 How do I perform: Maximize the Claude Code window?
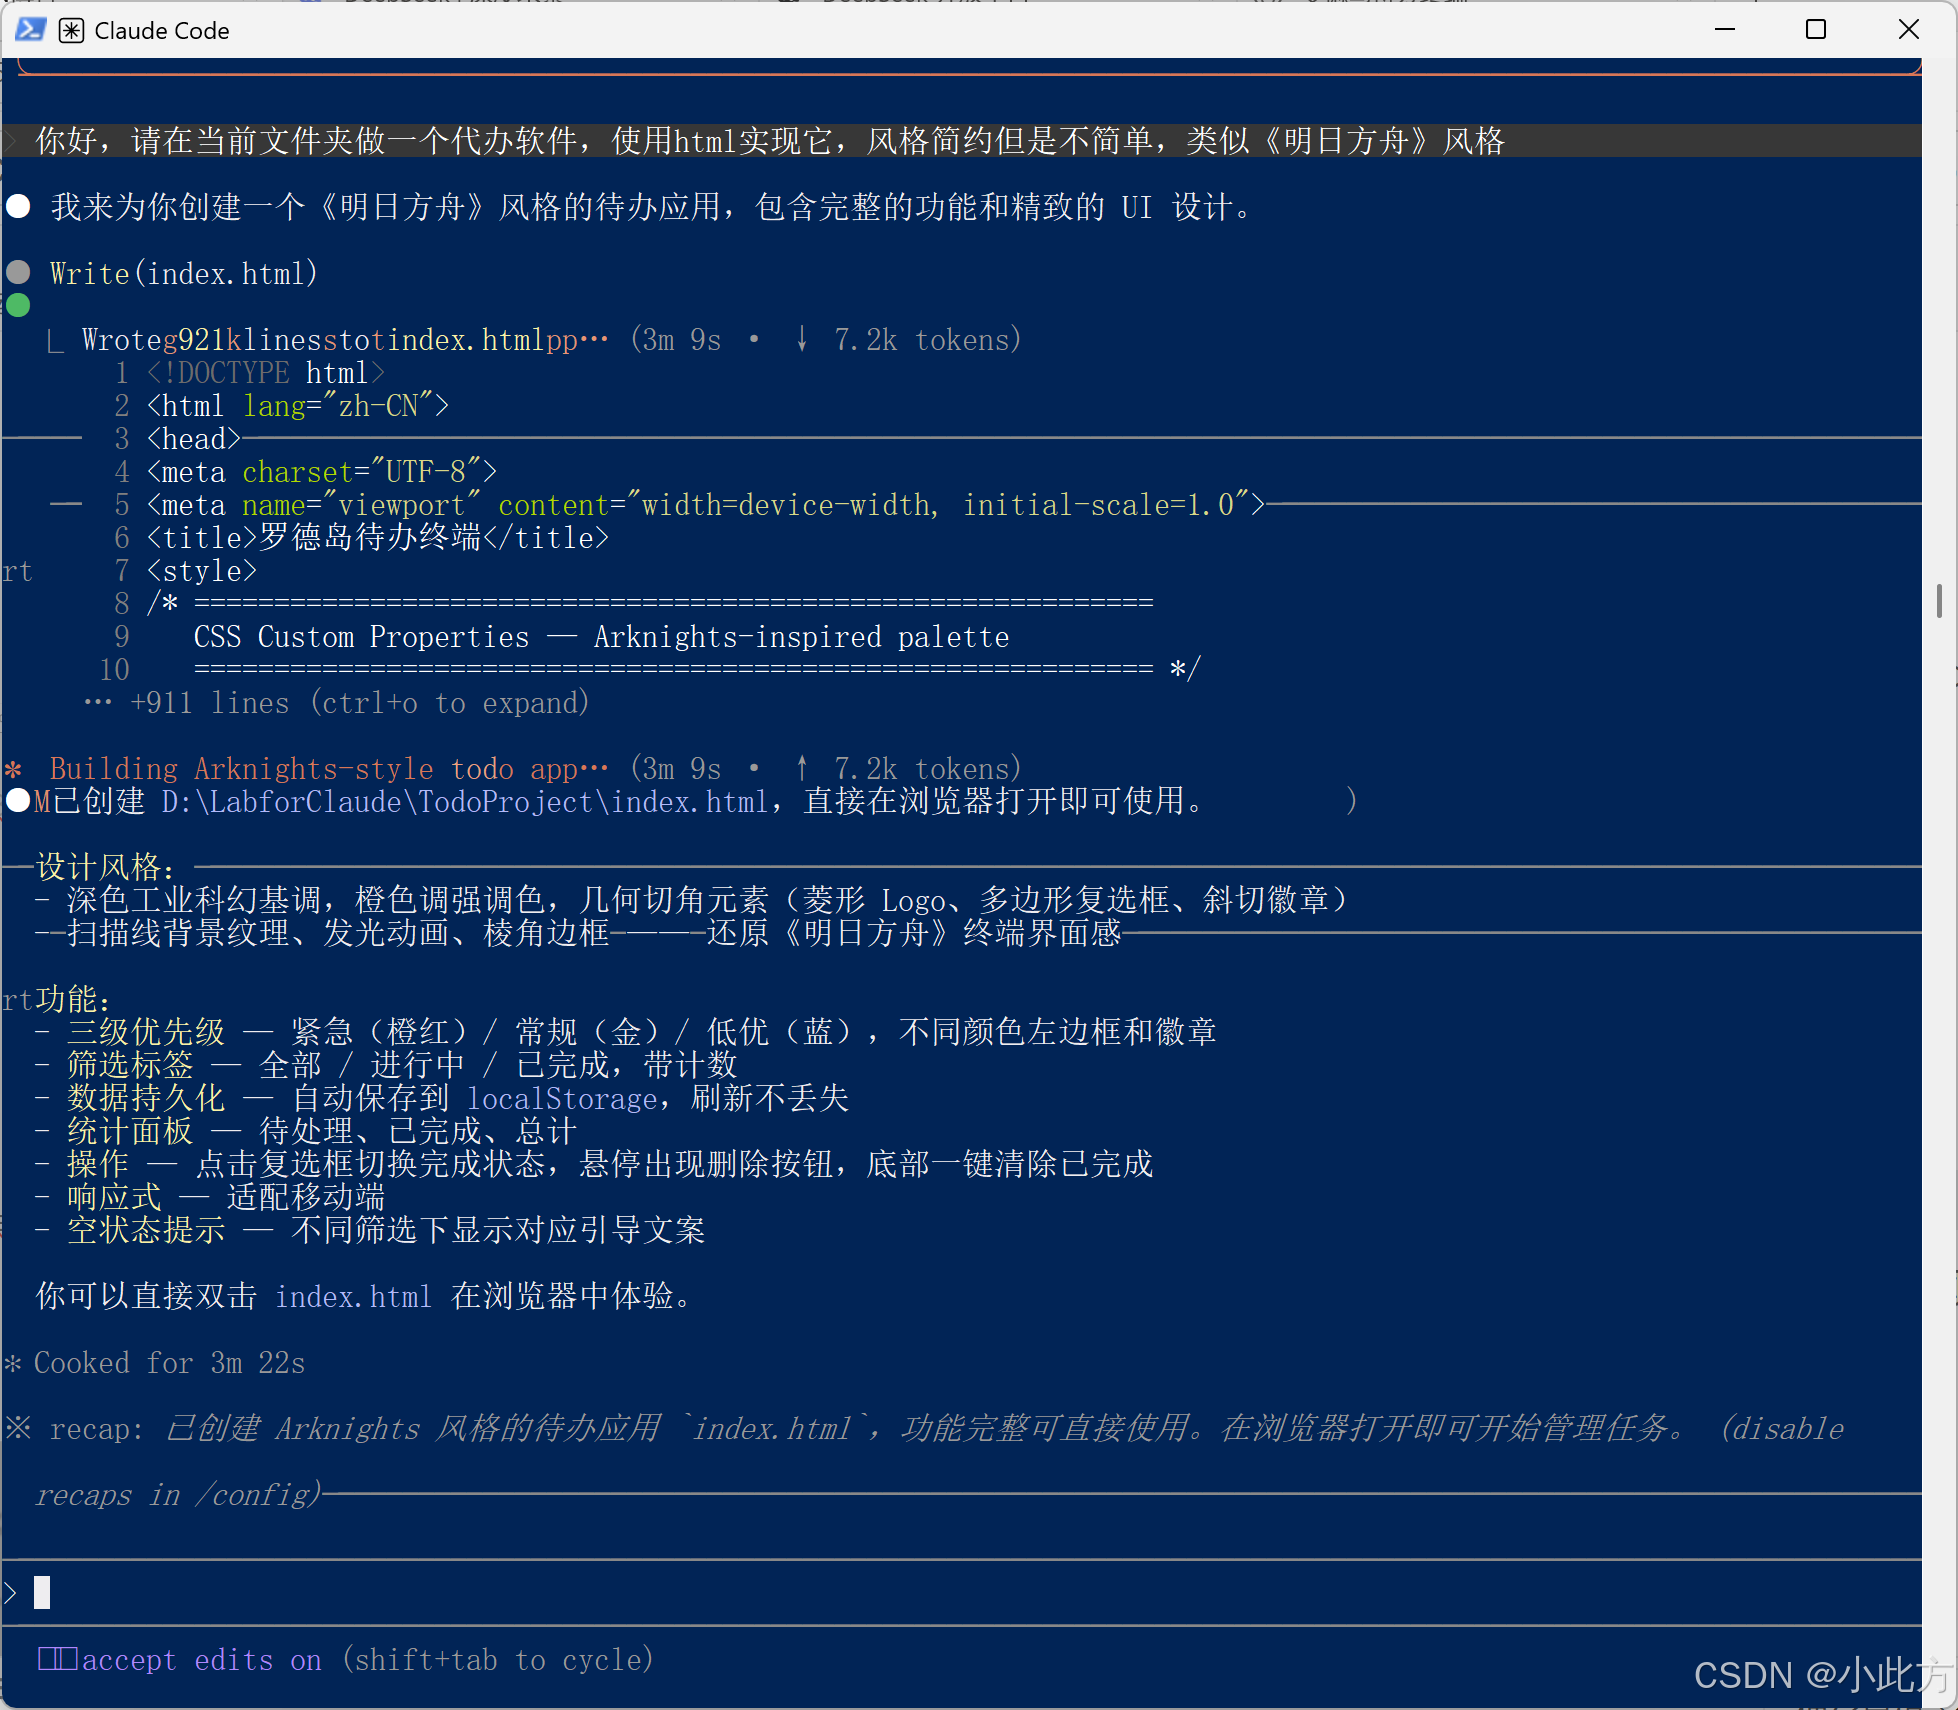[x=1816, y=30]
